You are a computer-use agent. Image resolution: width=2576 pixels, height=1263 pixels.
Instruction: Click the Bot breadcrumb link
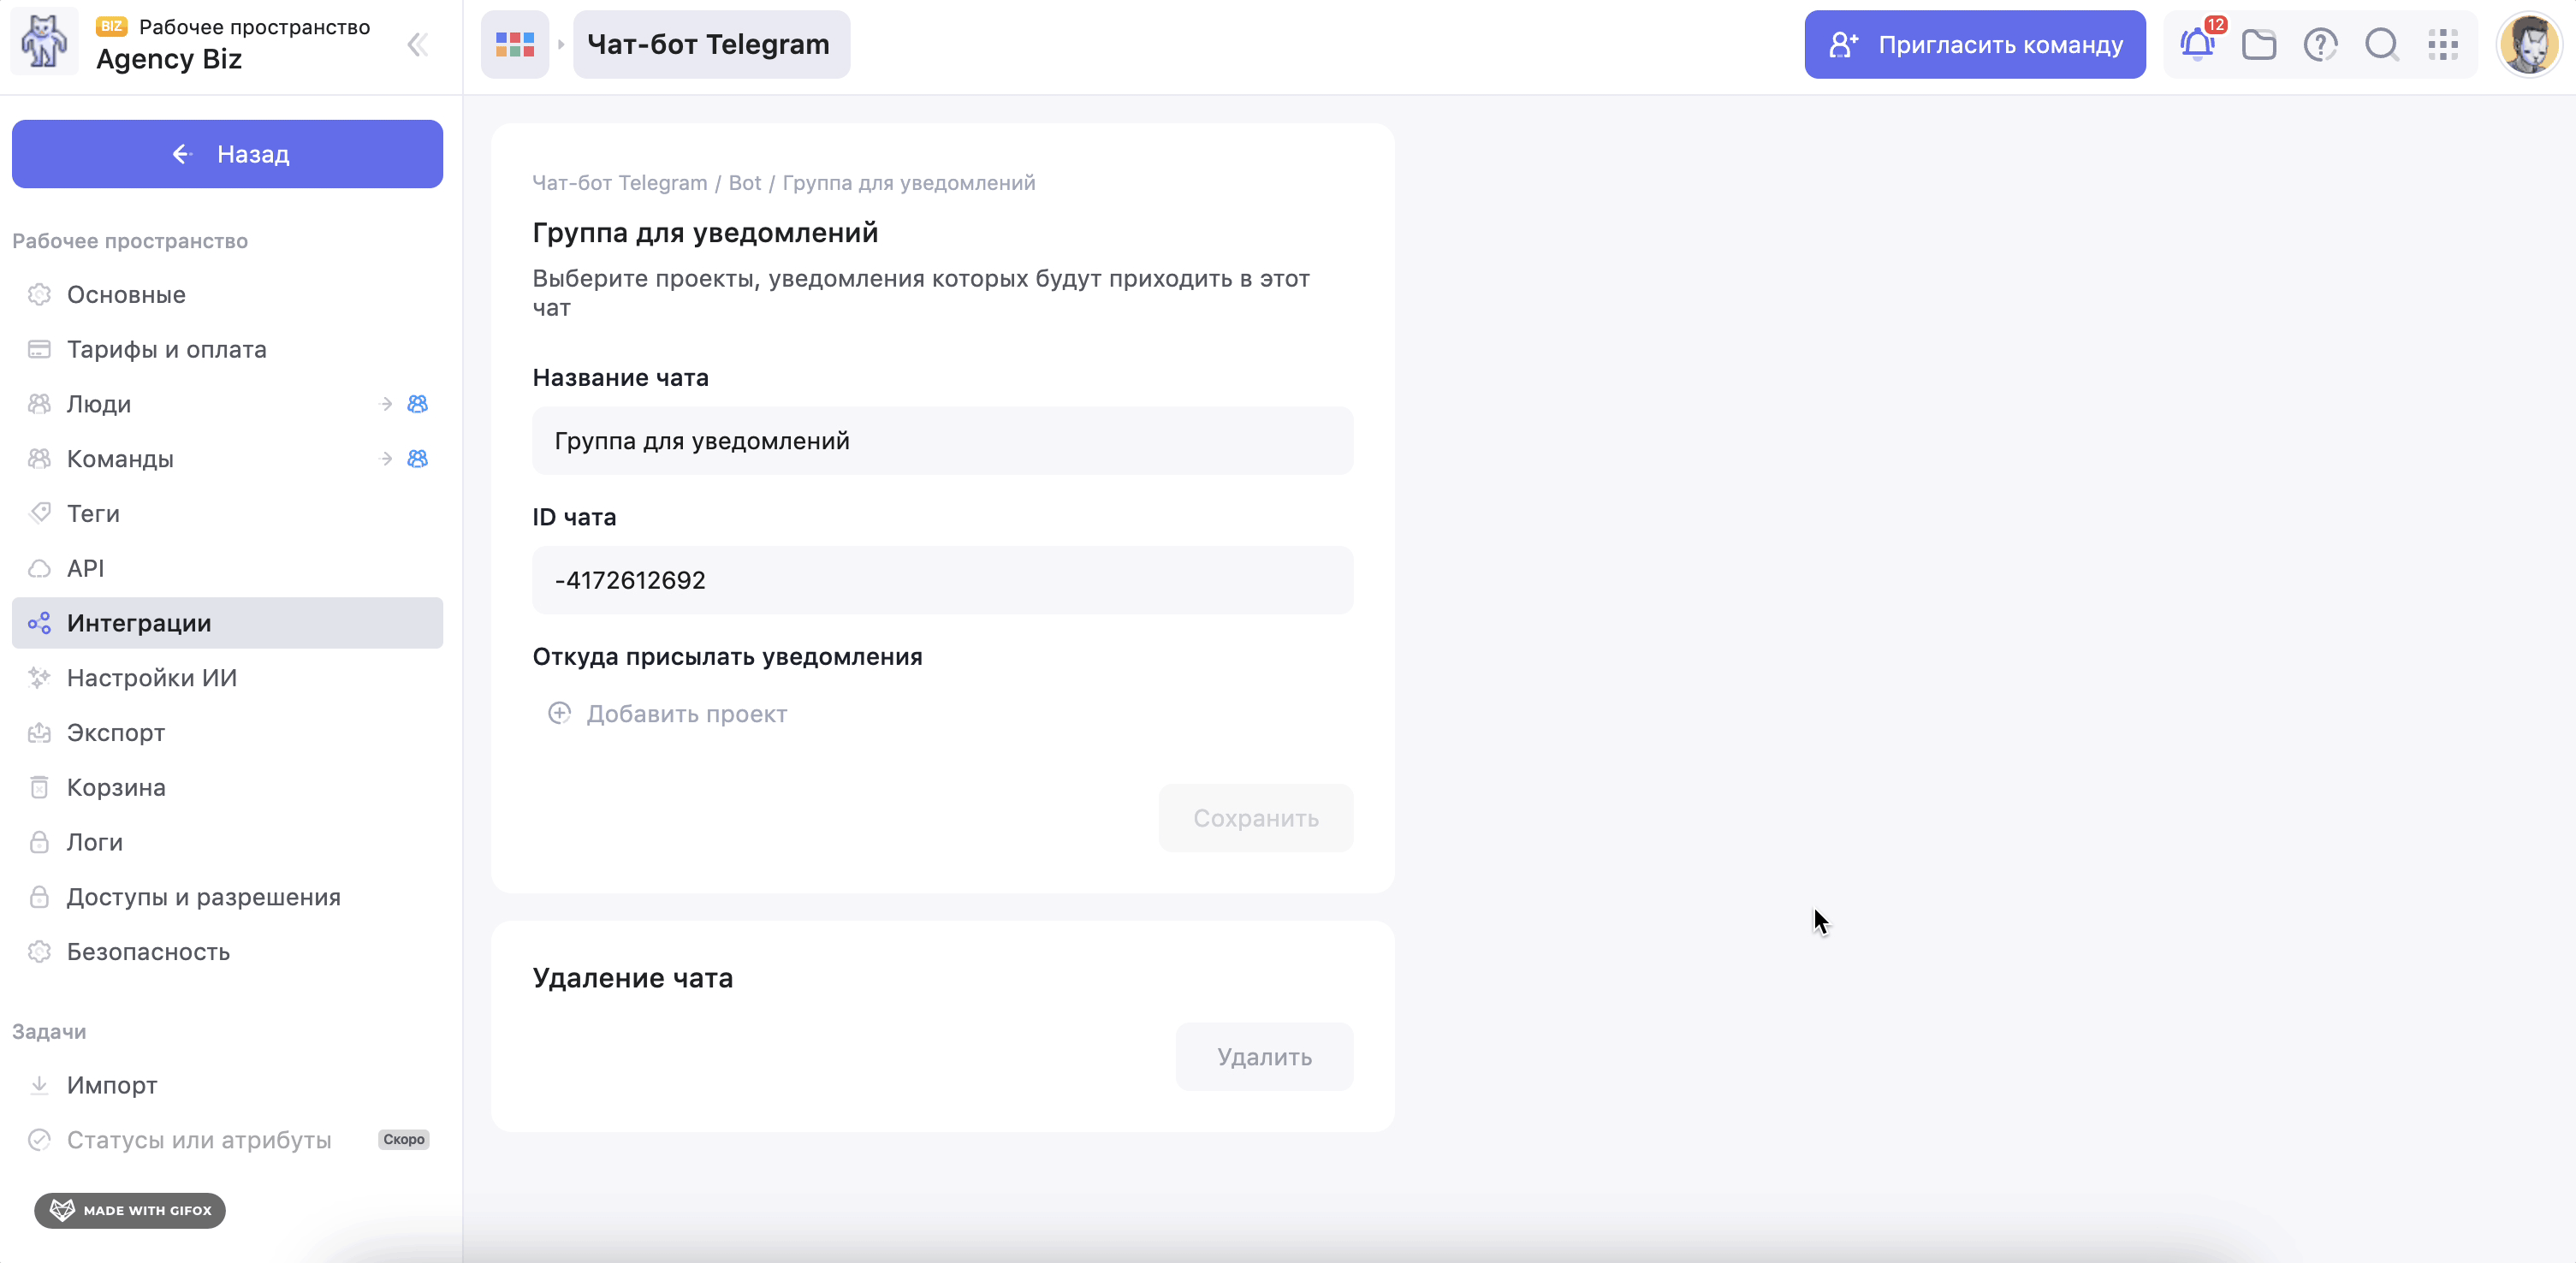coord(744,183)
